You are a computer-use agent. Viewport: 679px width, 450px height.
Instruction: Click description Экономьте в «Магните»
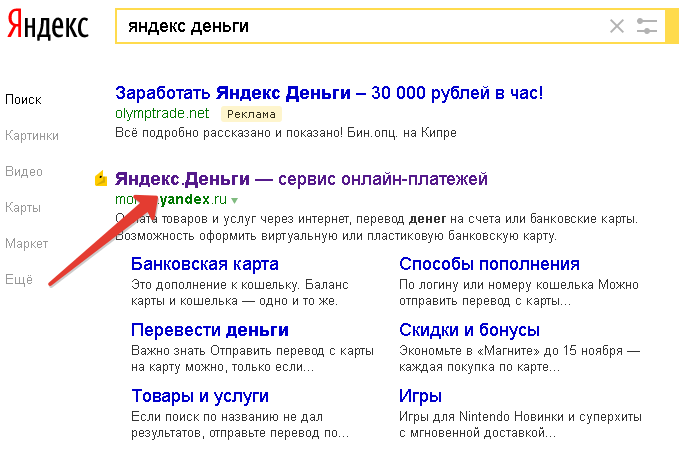point(520,359)
